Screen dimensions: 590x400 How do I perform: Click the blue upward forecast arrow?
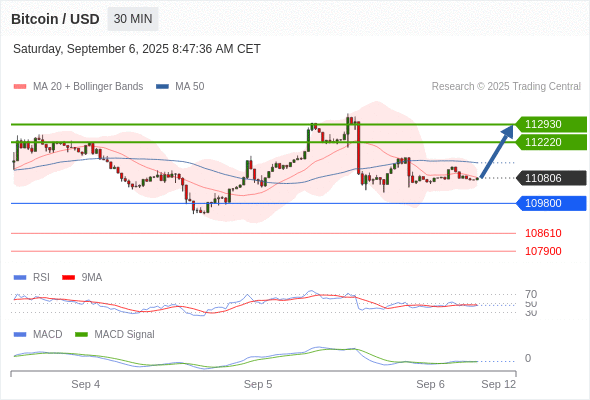pos(497,151)
